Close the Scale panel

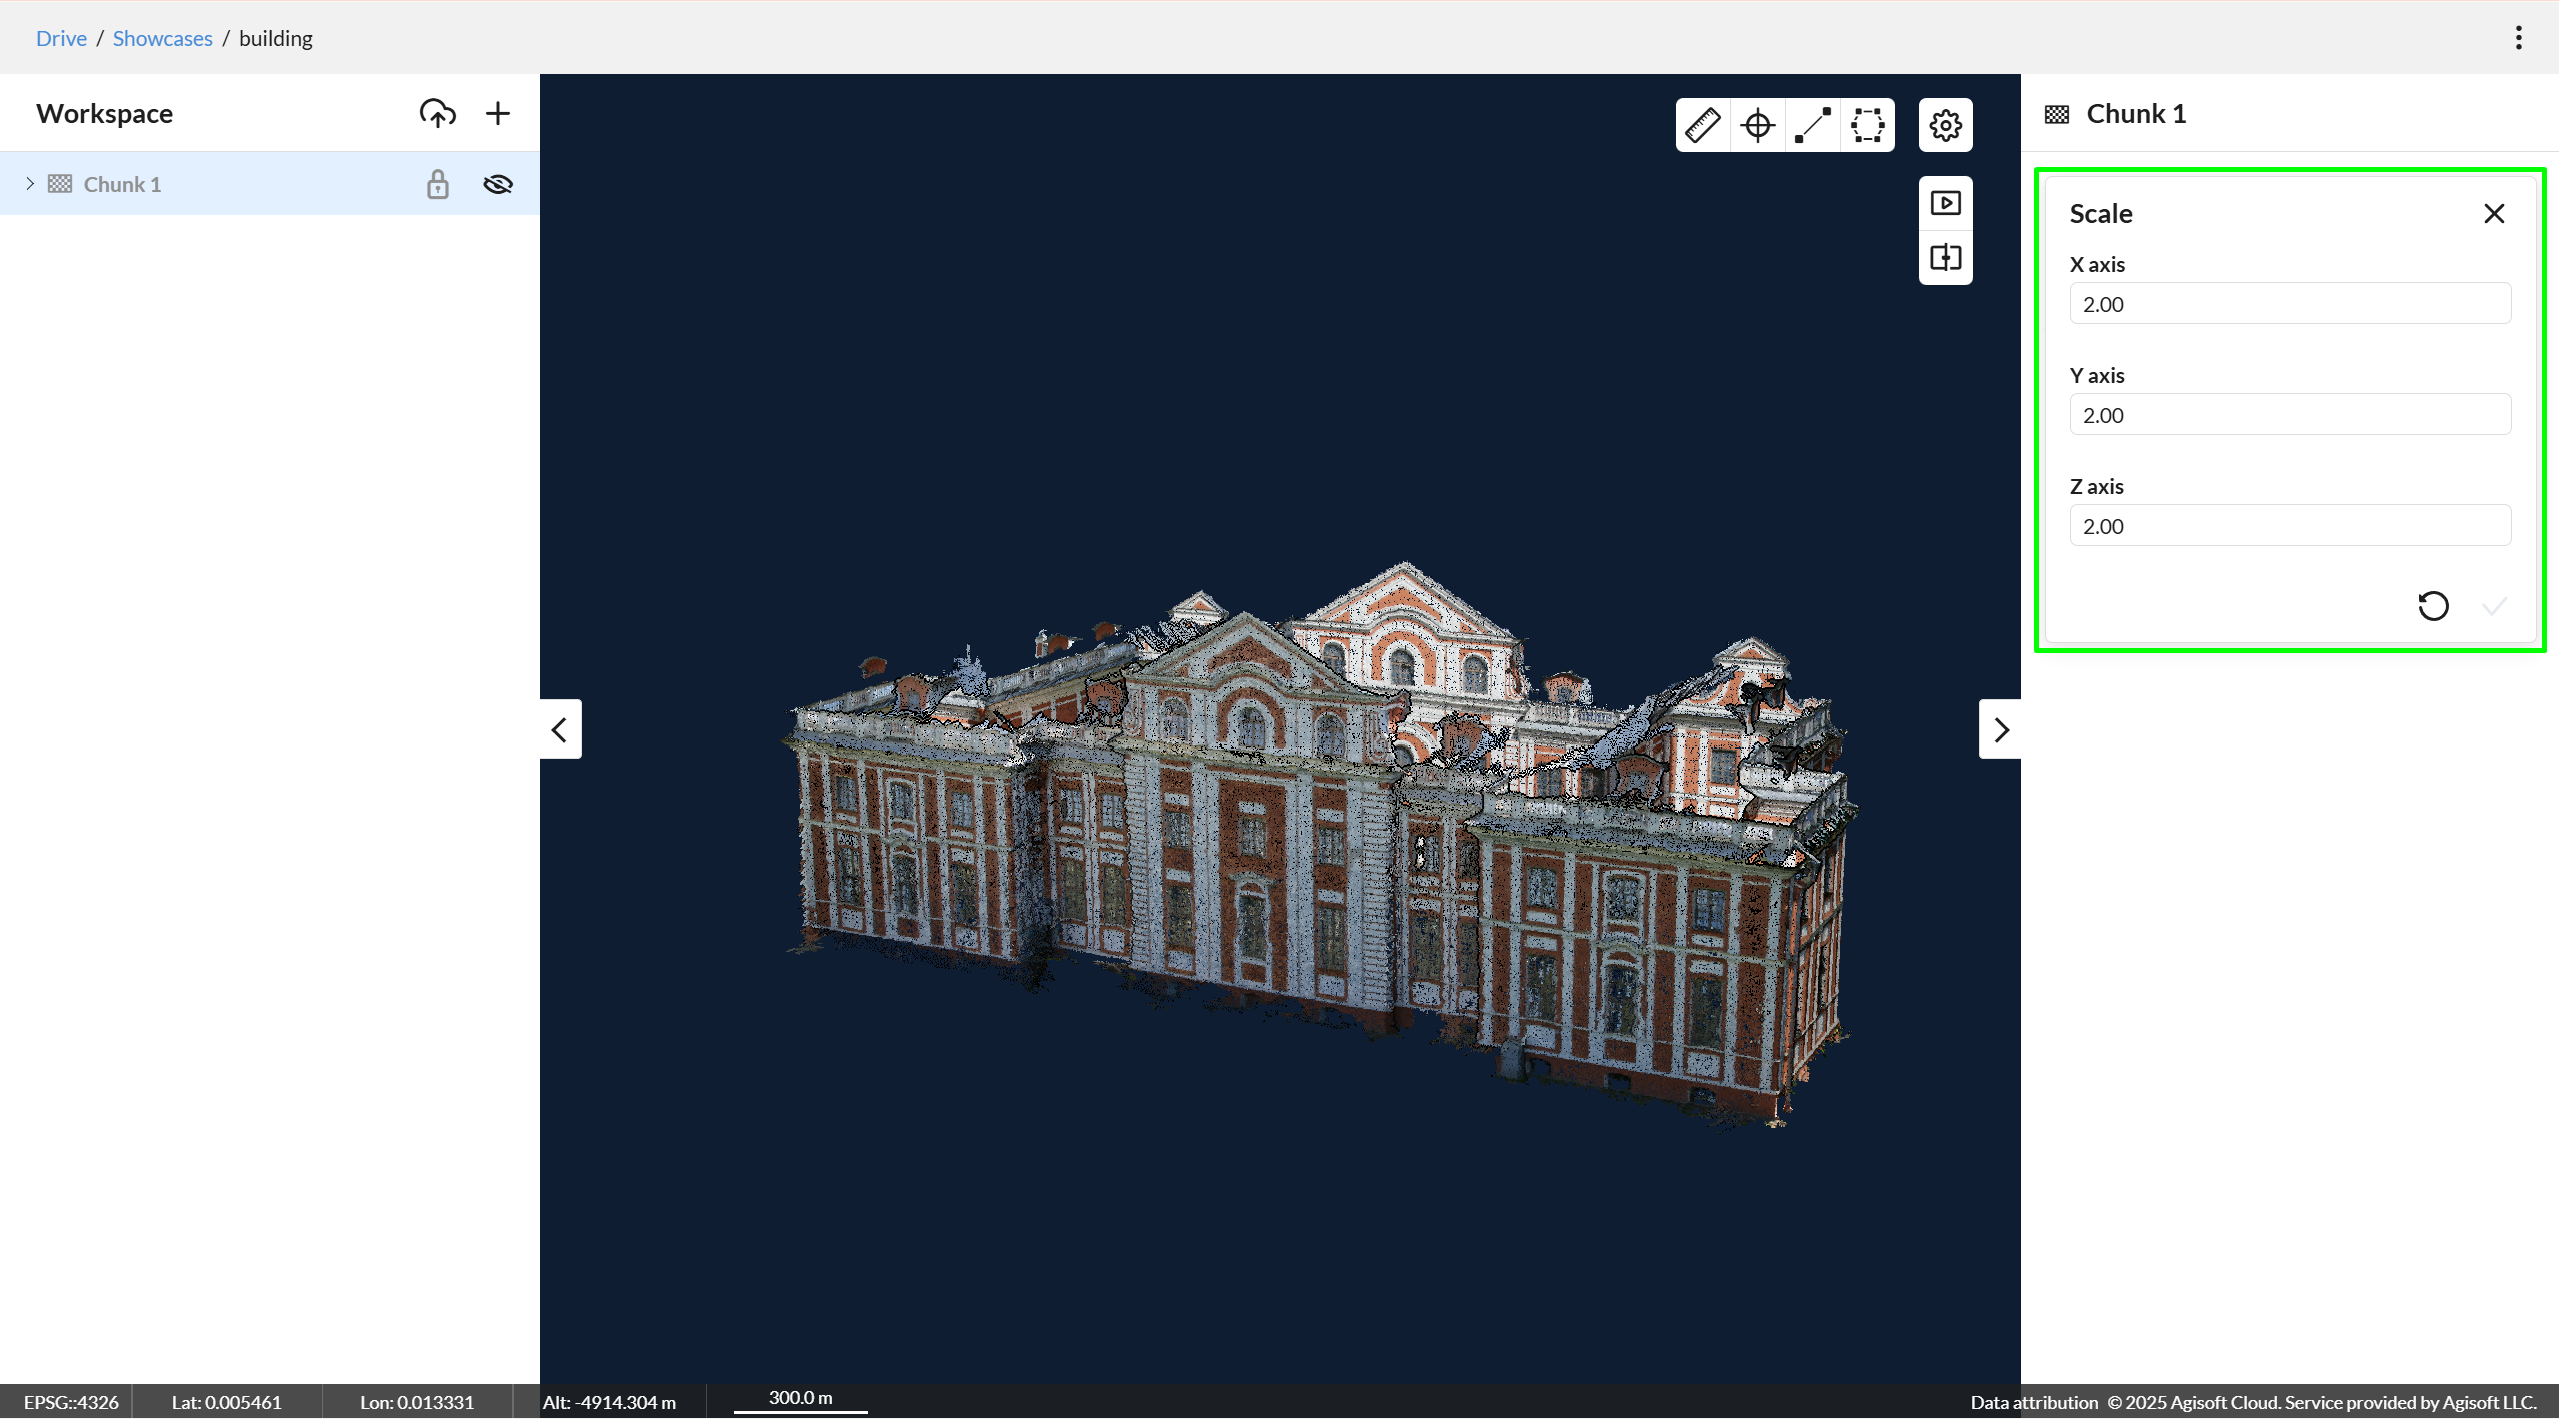click(x=2494, y=213)
